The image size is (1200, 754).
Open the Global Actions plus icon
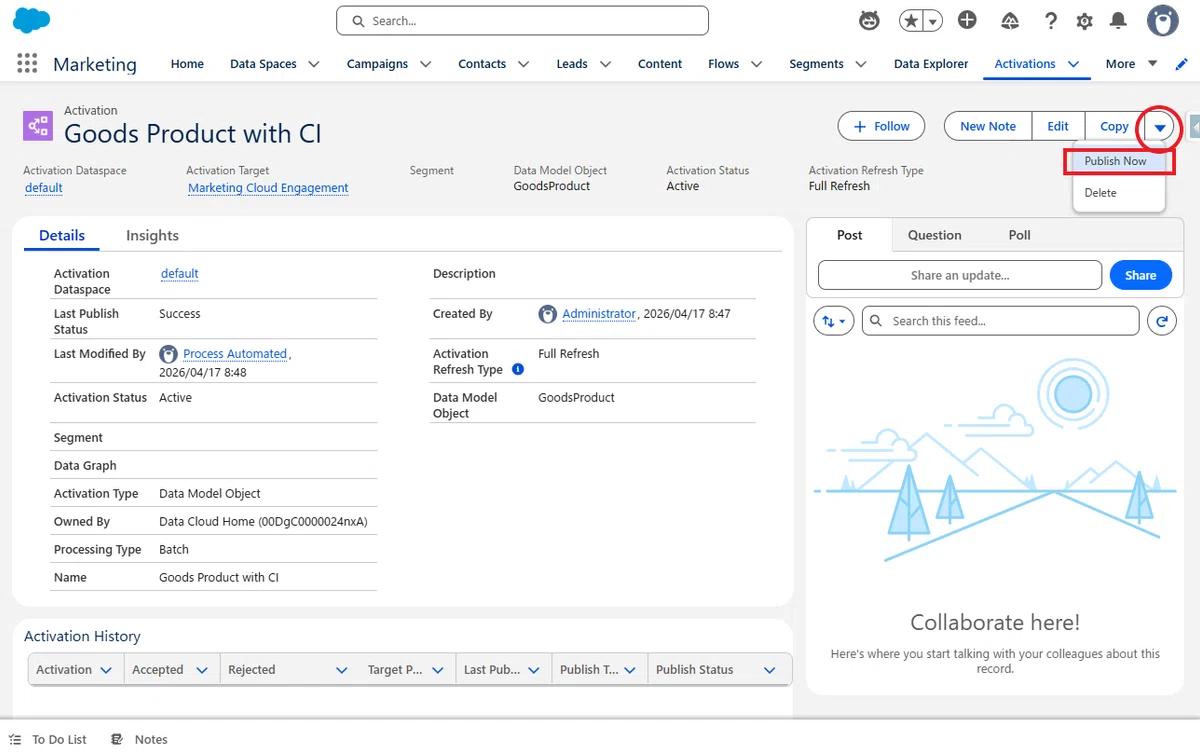pyautogui.click(x=967, y=20)
